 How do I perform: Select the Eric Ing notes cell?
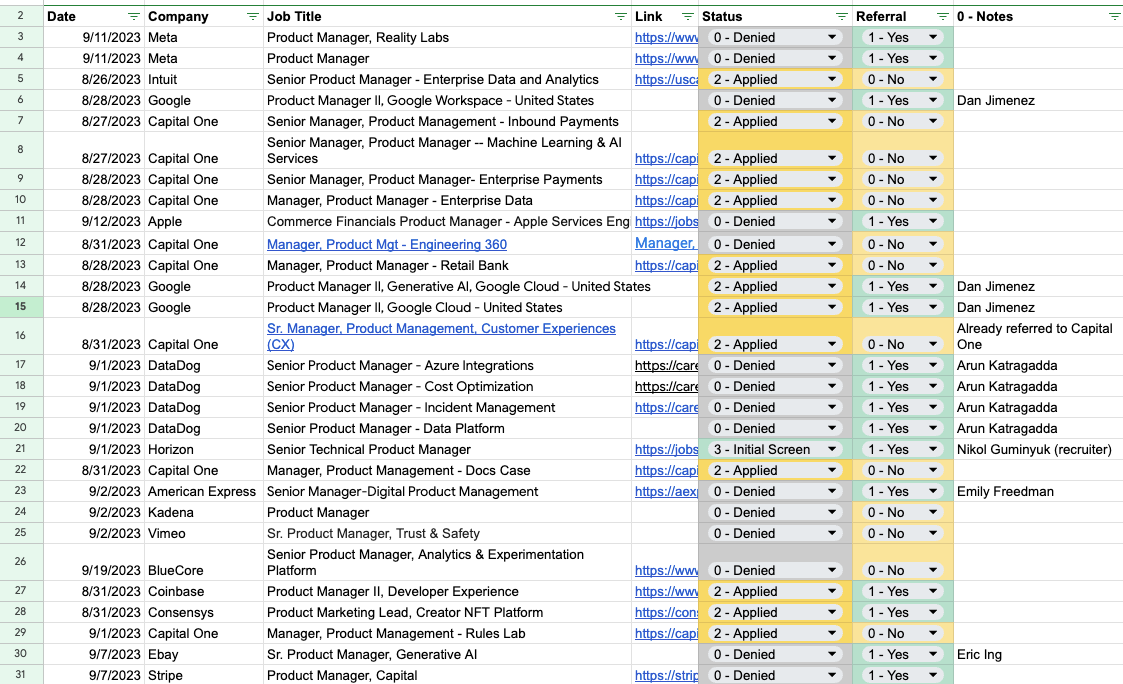pos(1038,655)
